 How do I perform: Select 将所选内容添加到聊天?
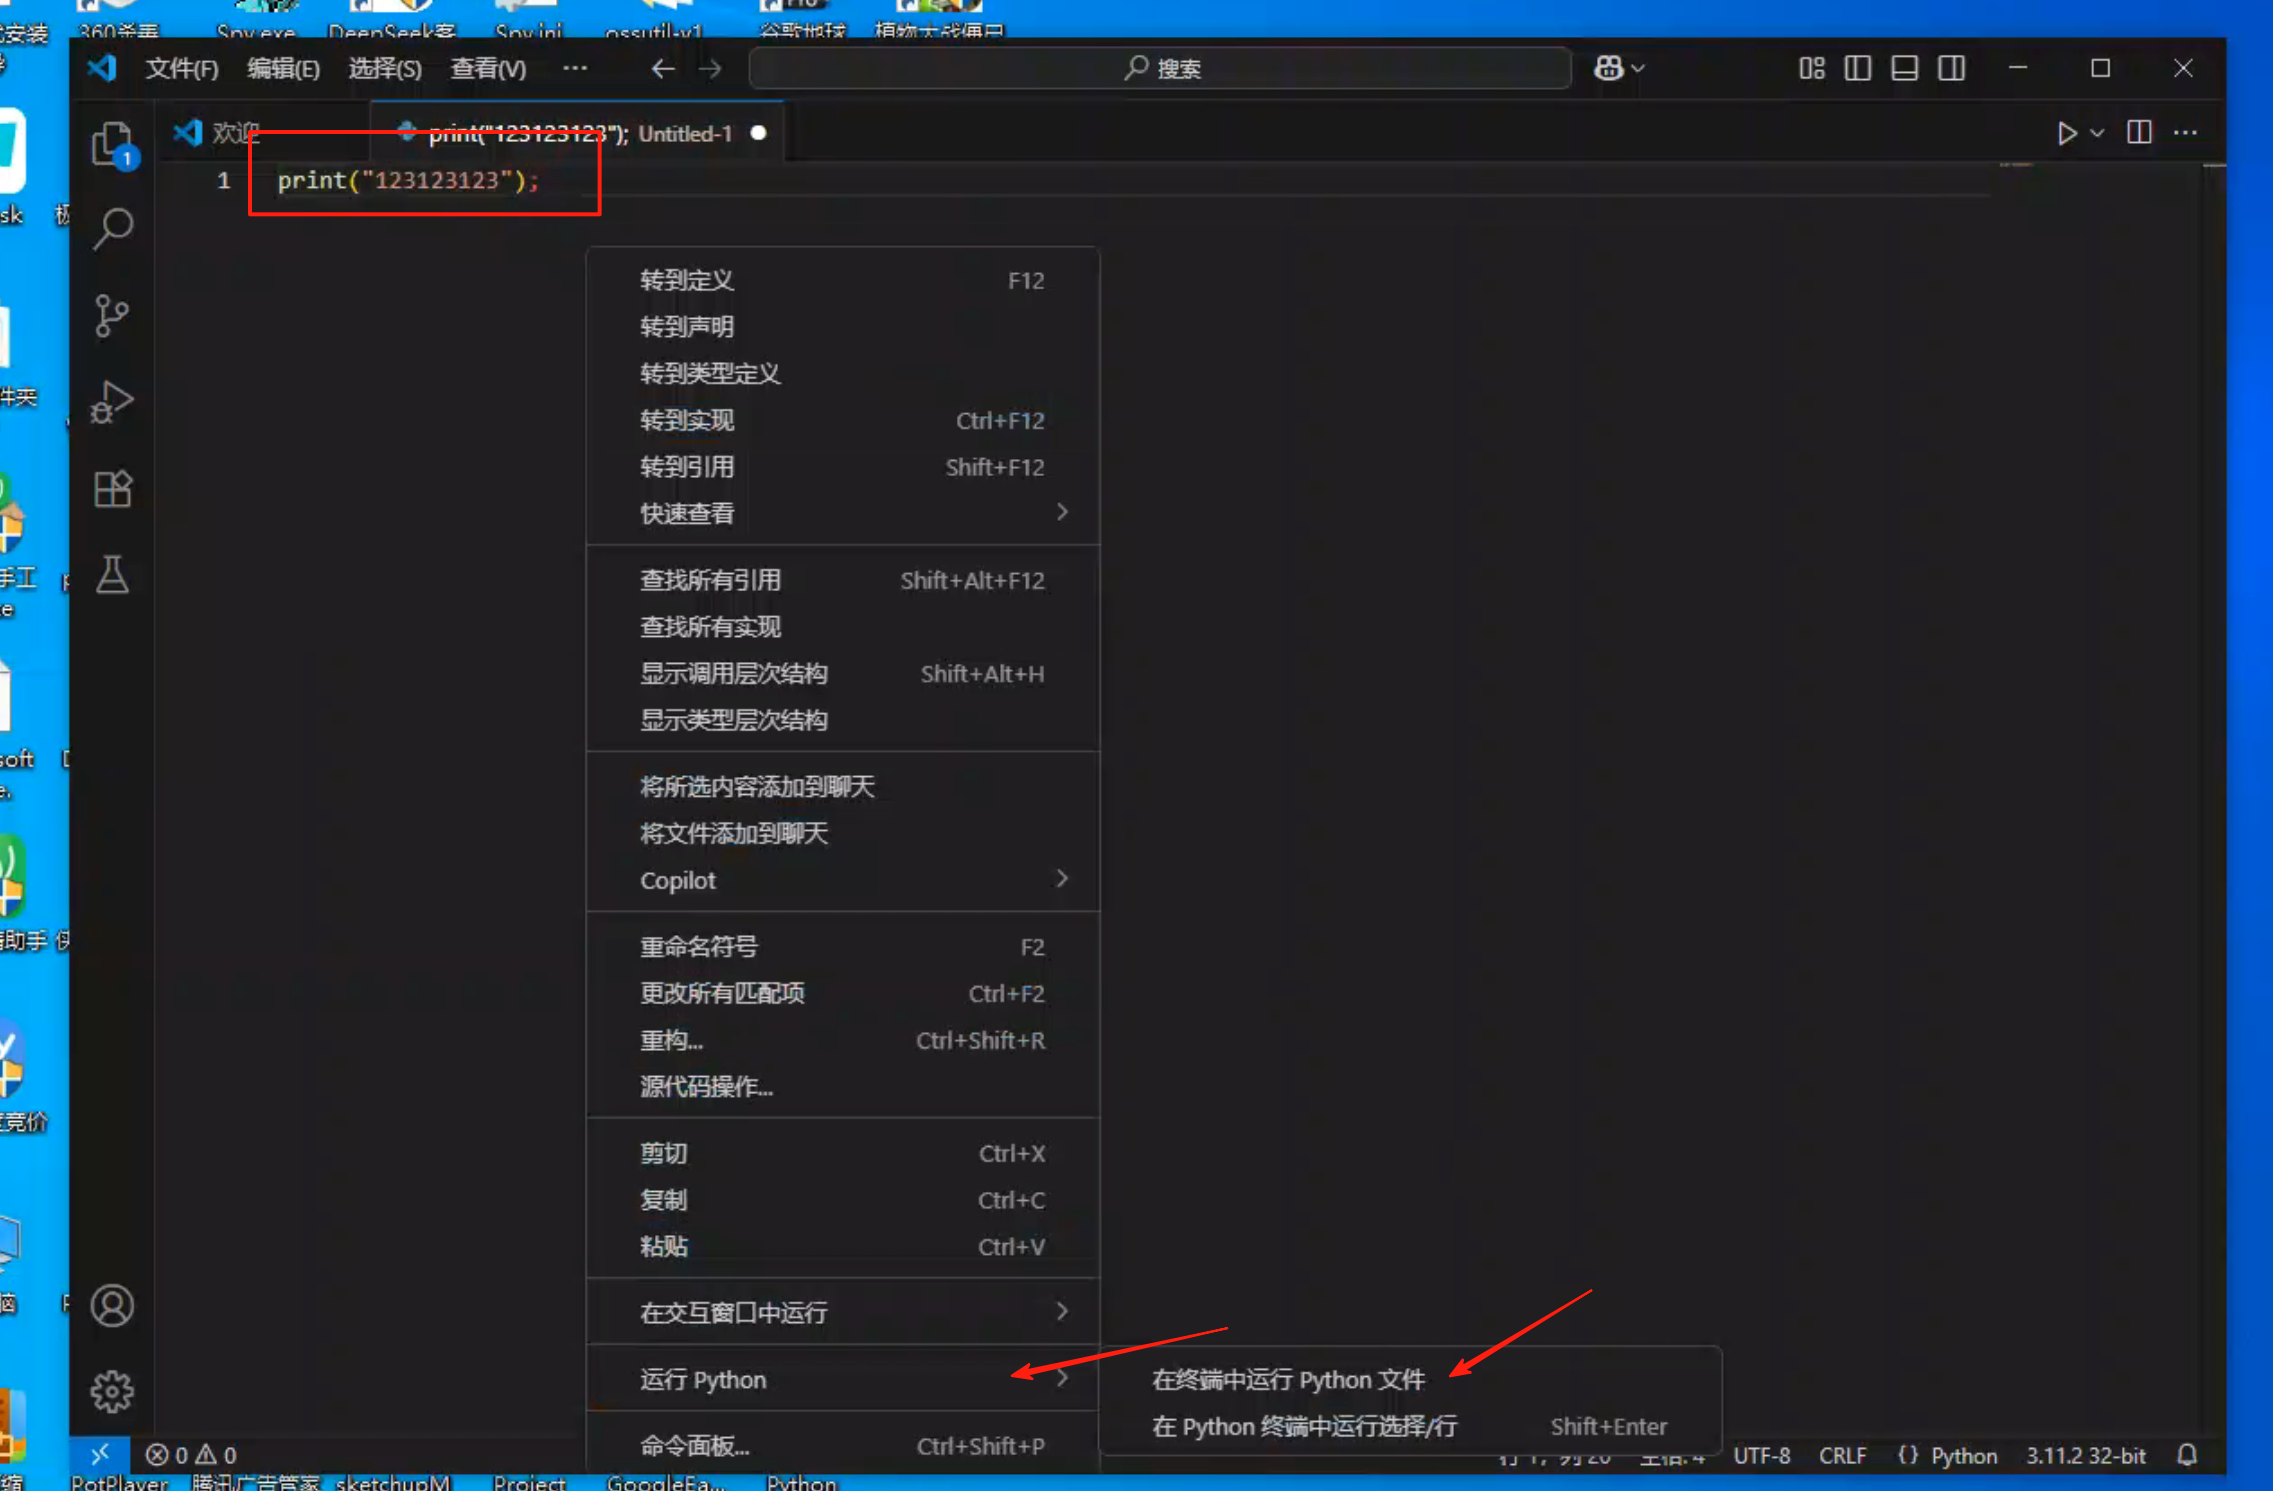pyautogui.click(x=843, y=787)
